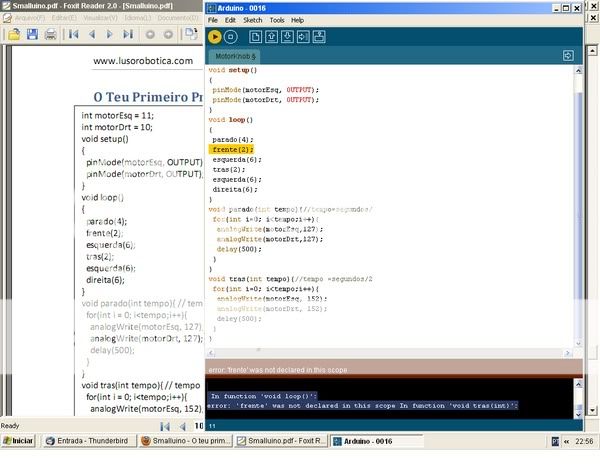Image resolution: width=600 pixels, height=471 pixels.
Task: Click the Foxit 'Ready' status text
Action: point(10,426)
